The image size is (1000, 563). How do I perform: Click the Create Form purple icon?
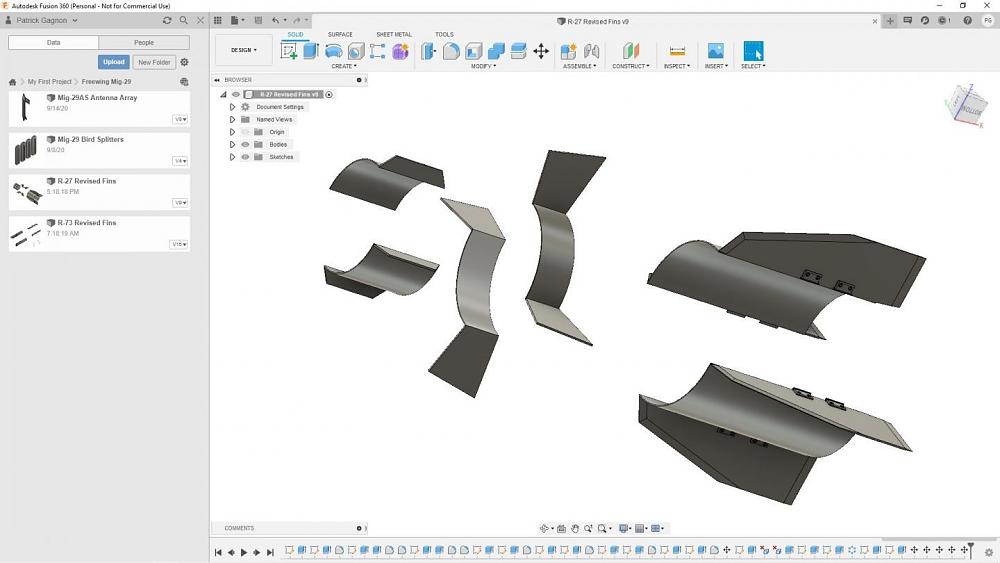coord(400,51)
